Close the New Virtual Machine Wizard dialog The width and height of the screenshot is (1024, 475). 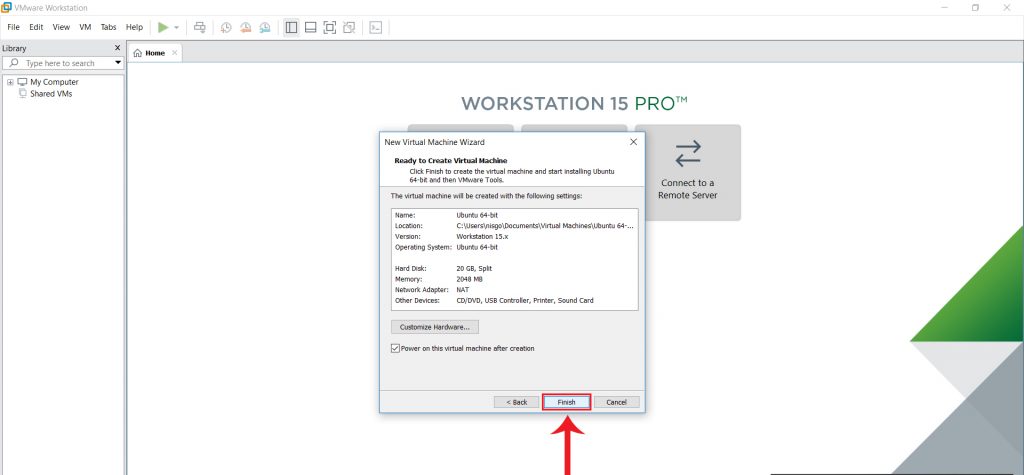pyautogui.click(x=633, y=142)
